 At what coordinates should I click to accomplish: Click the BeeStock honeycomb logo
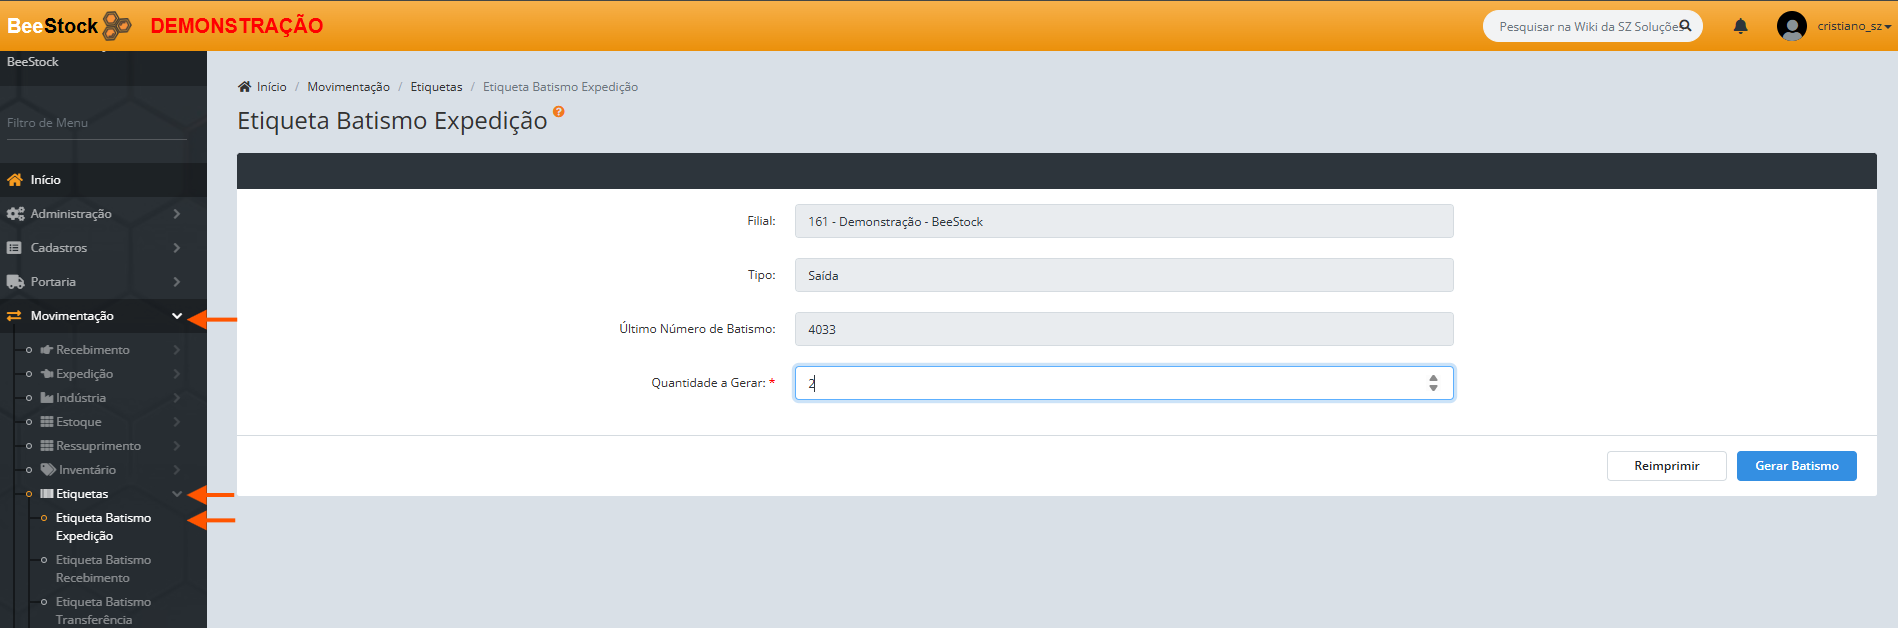pos(117,25)
